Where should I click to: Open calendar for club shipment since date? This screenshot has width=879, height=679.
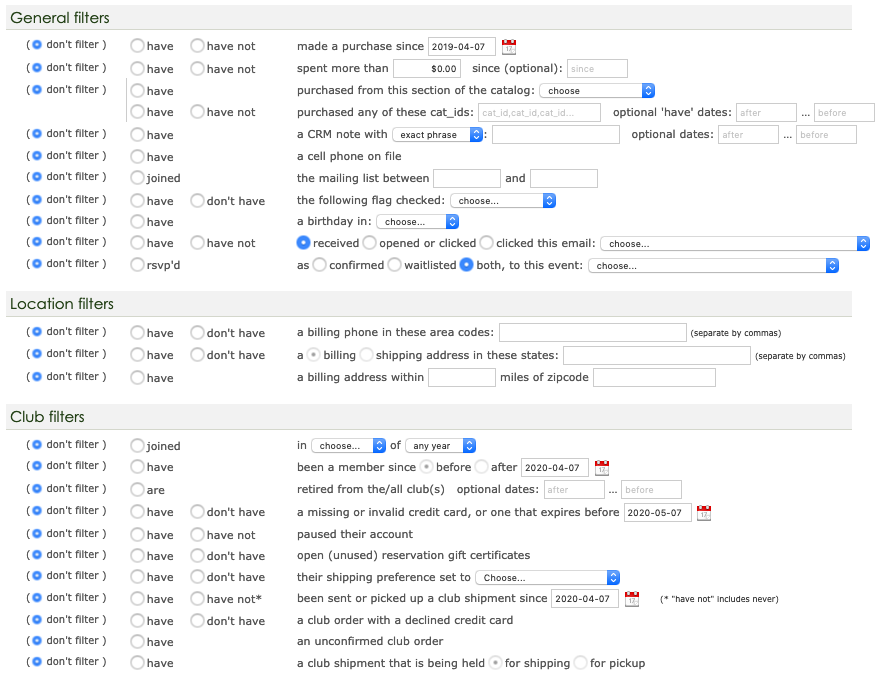[632, 599]
